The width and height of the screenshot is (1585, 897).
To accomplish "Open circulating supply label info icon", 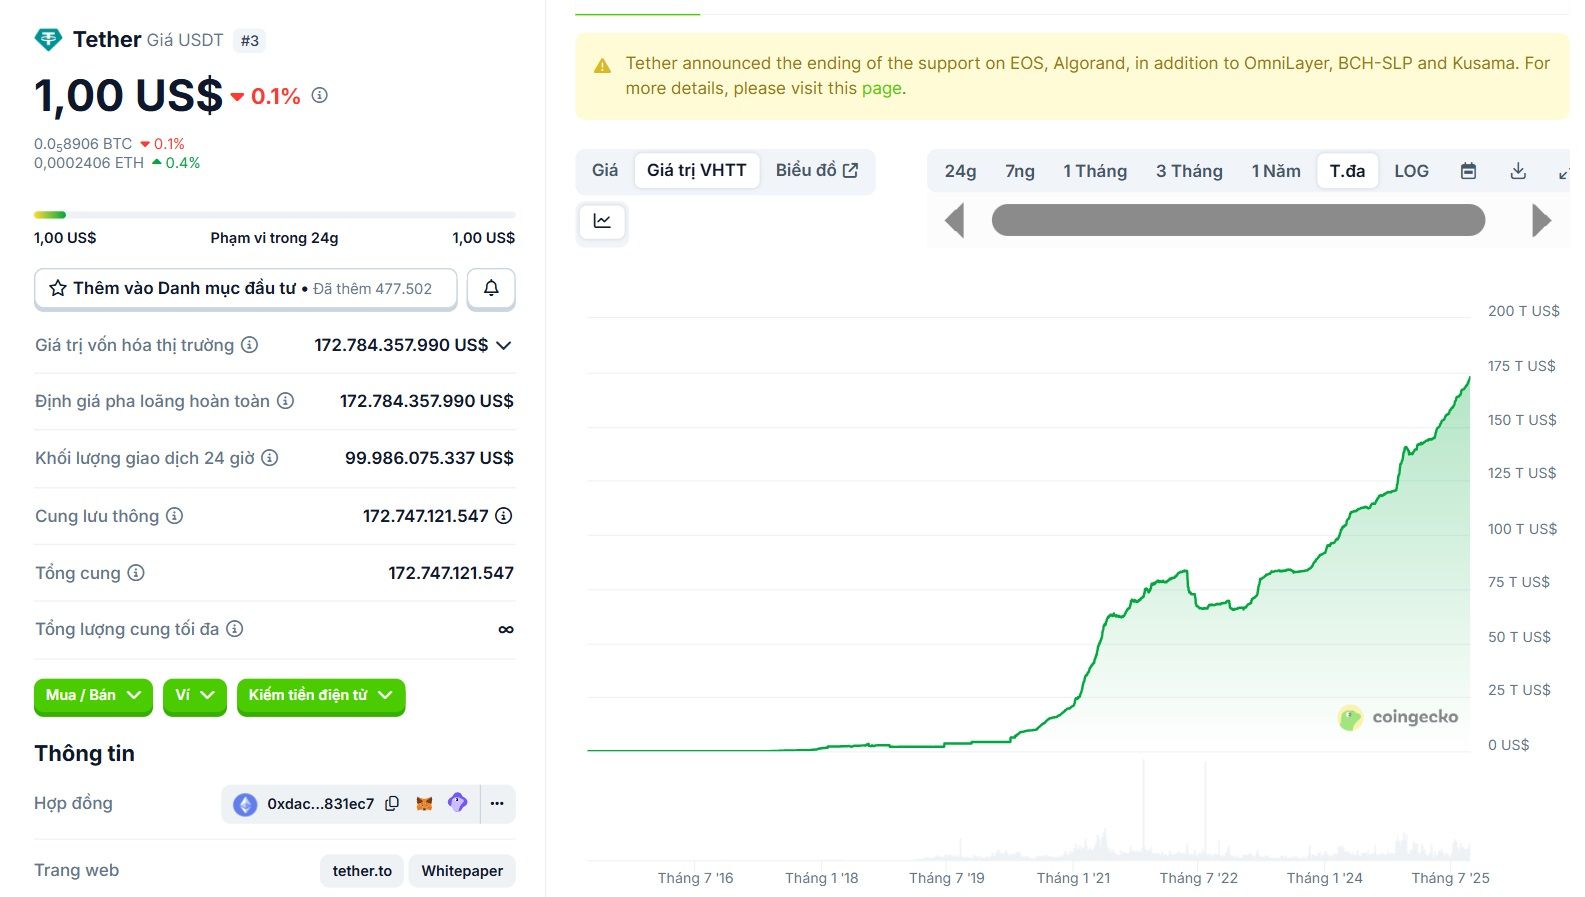I will point(175,516).
